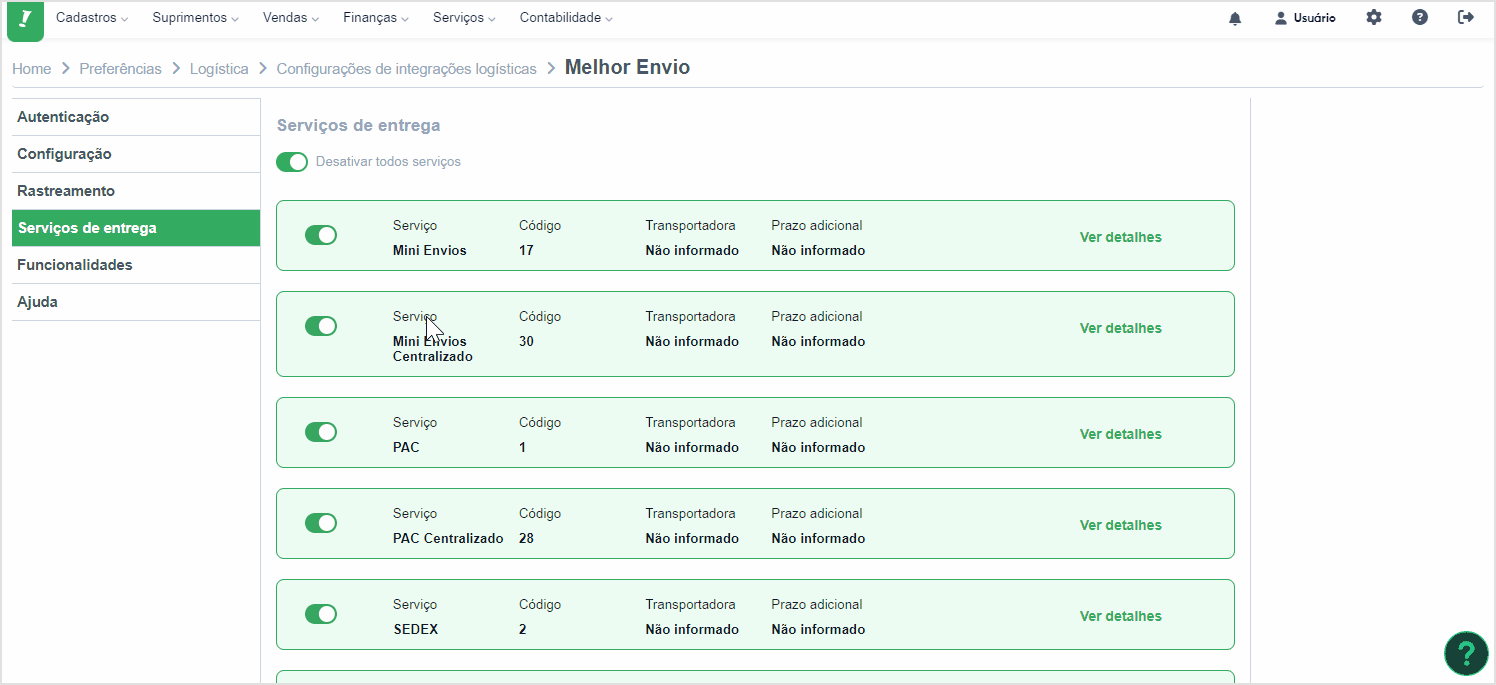Click the code value 28

click(526, 538)
